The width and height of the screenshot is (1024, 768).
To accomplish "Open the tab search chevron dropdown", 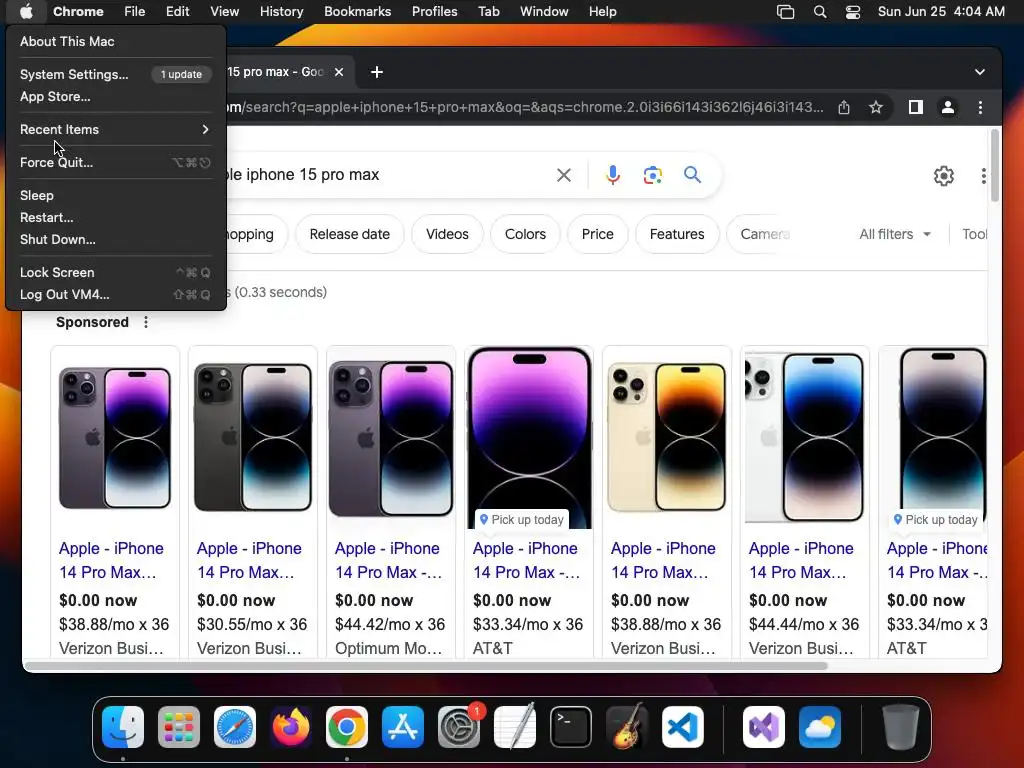I will click(980, 72).
